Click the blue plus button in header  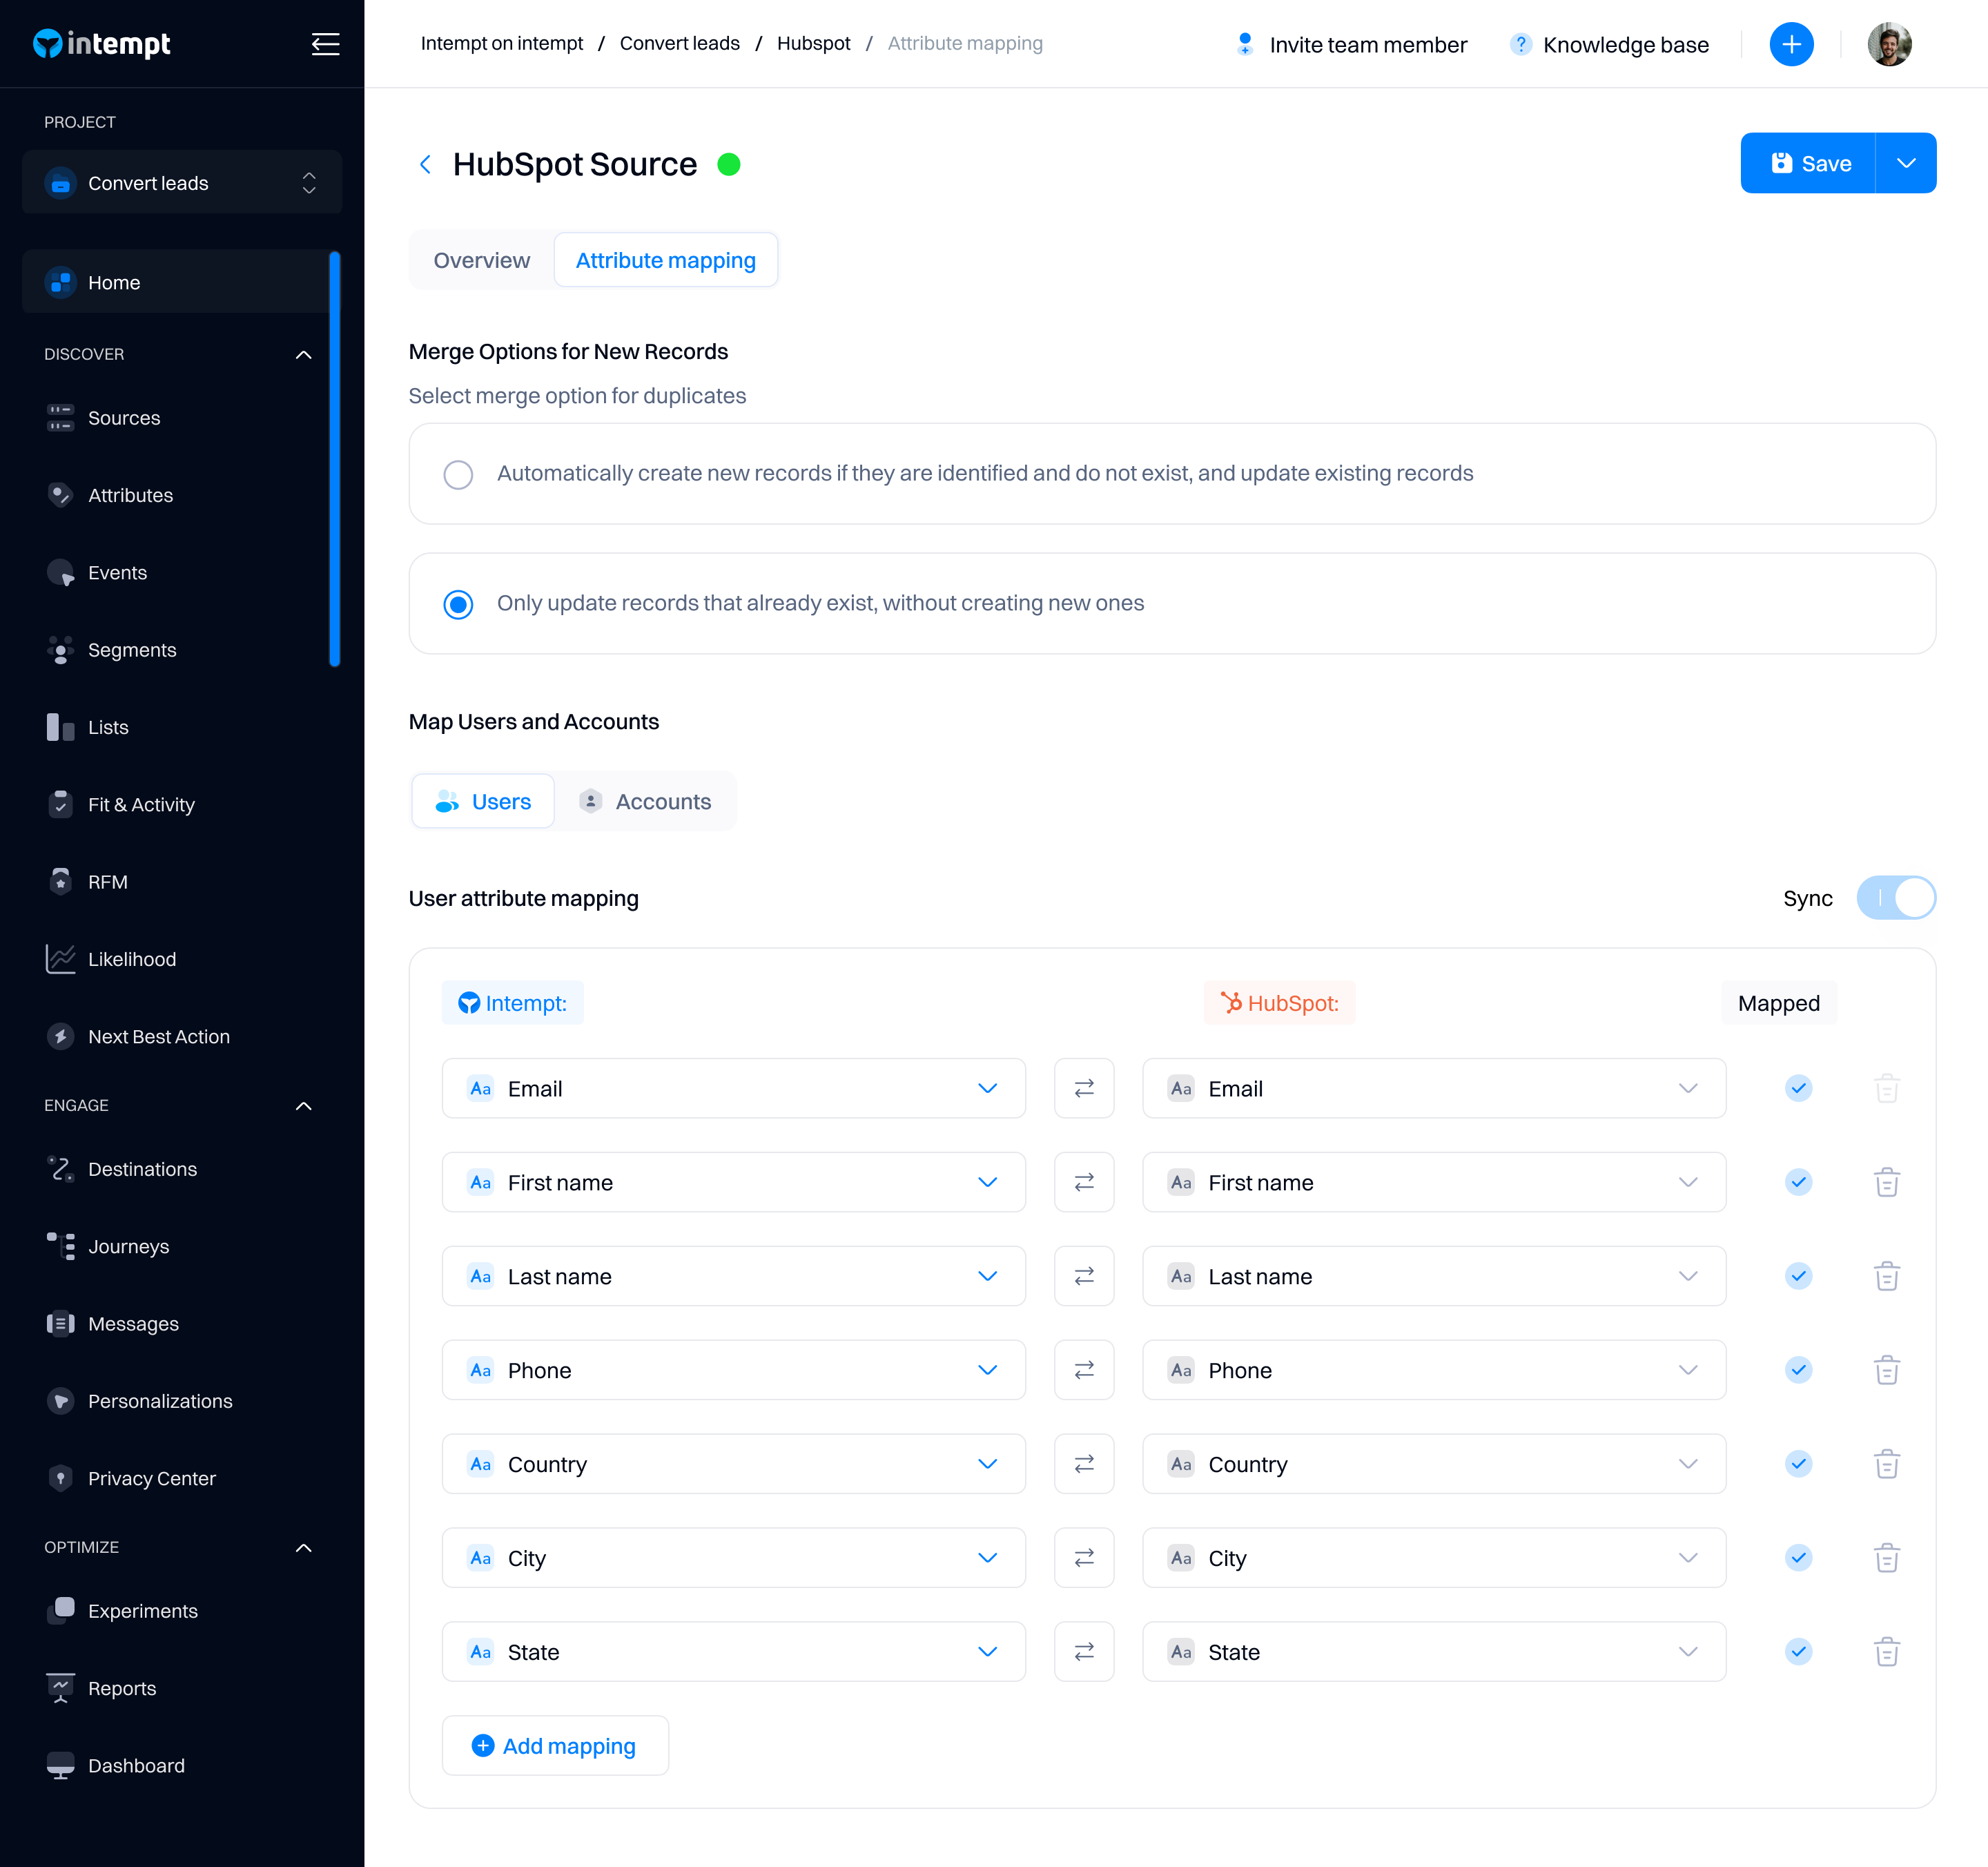point(1791,44)
